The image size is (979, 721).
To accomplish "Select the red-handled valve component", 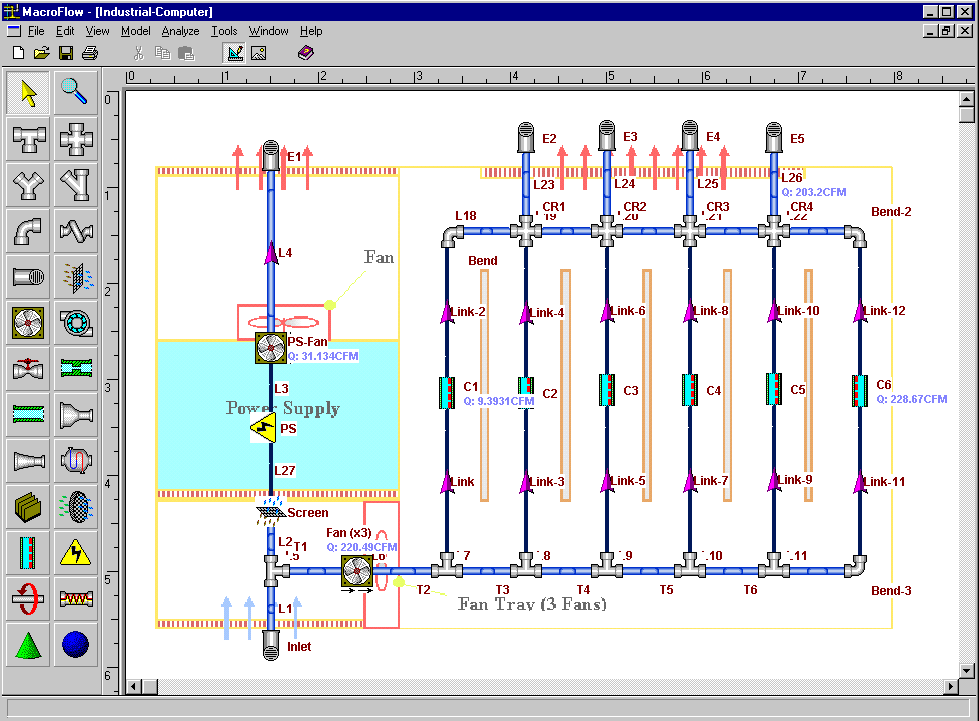I will coord(29,368).
